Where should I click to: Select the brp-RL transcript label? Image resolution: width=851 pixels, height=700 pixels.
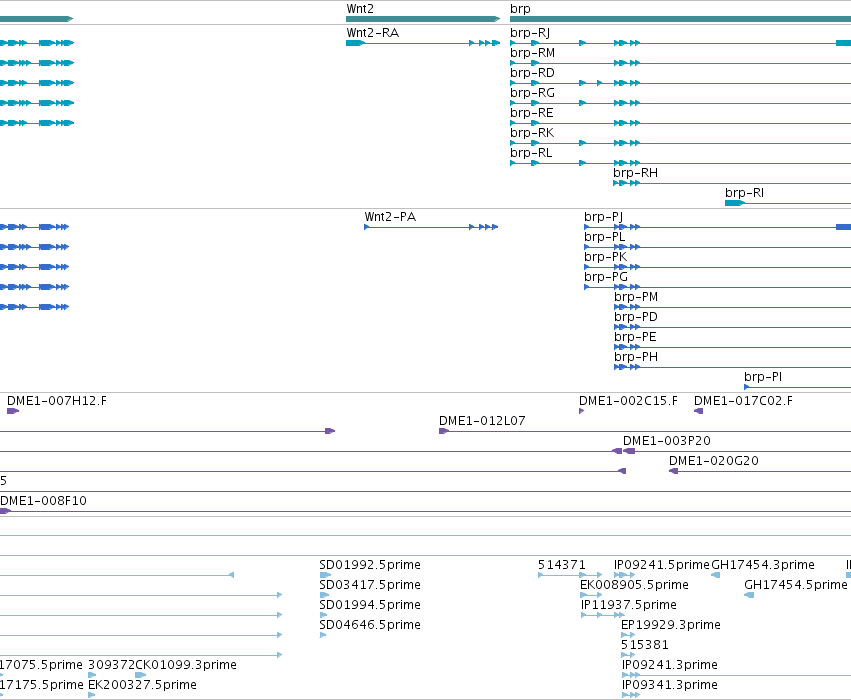531,153
